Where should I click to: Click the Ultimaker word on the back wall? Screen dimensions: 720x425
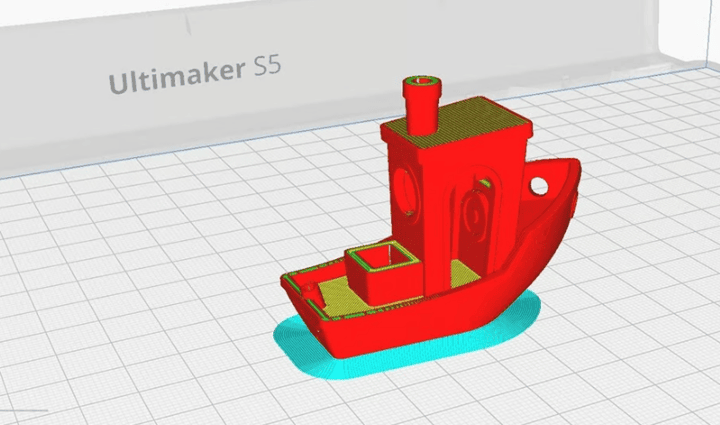coord(176,78)
